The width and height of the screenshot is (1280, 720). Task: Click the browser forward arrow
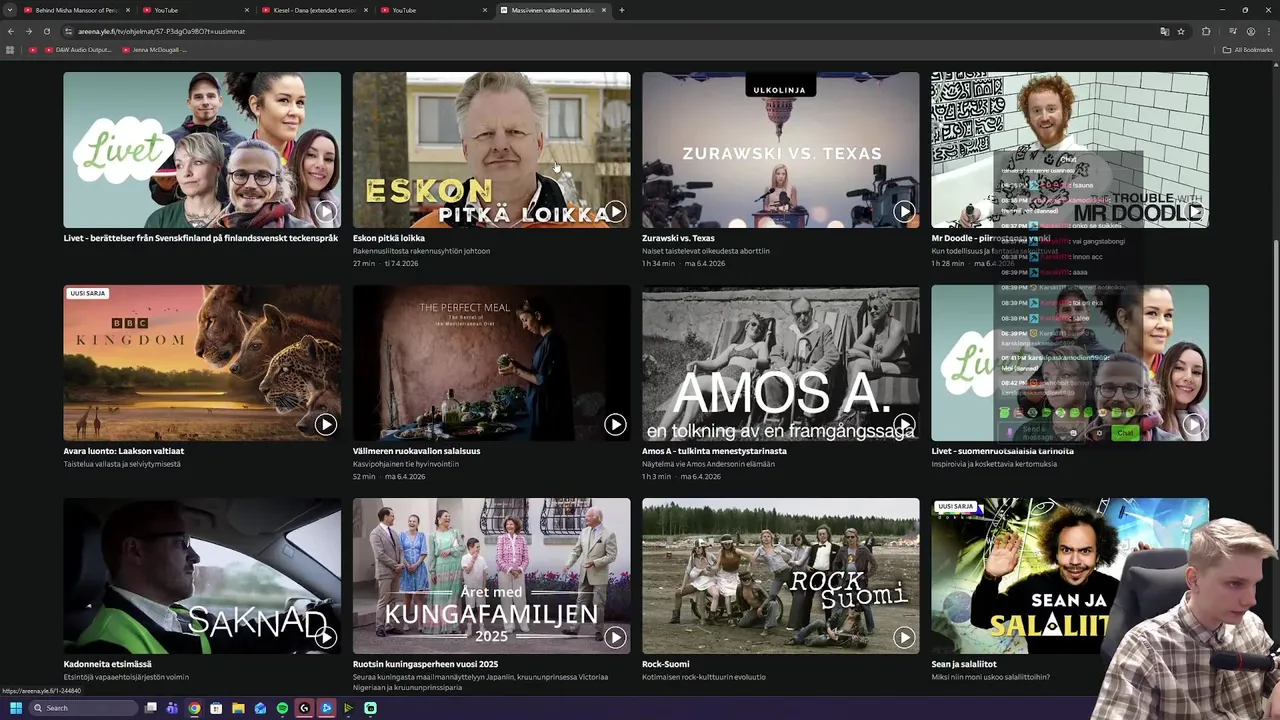[28, 31]
